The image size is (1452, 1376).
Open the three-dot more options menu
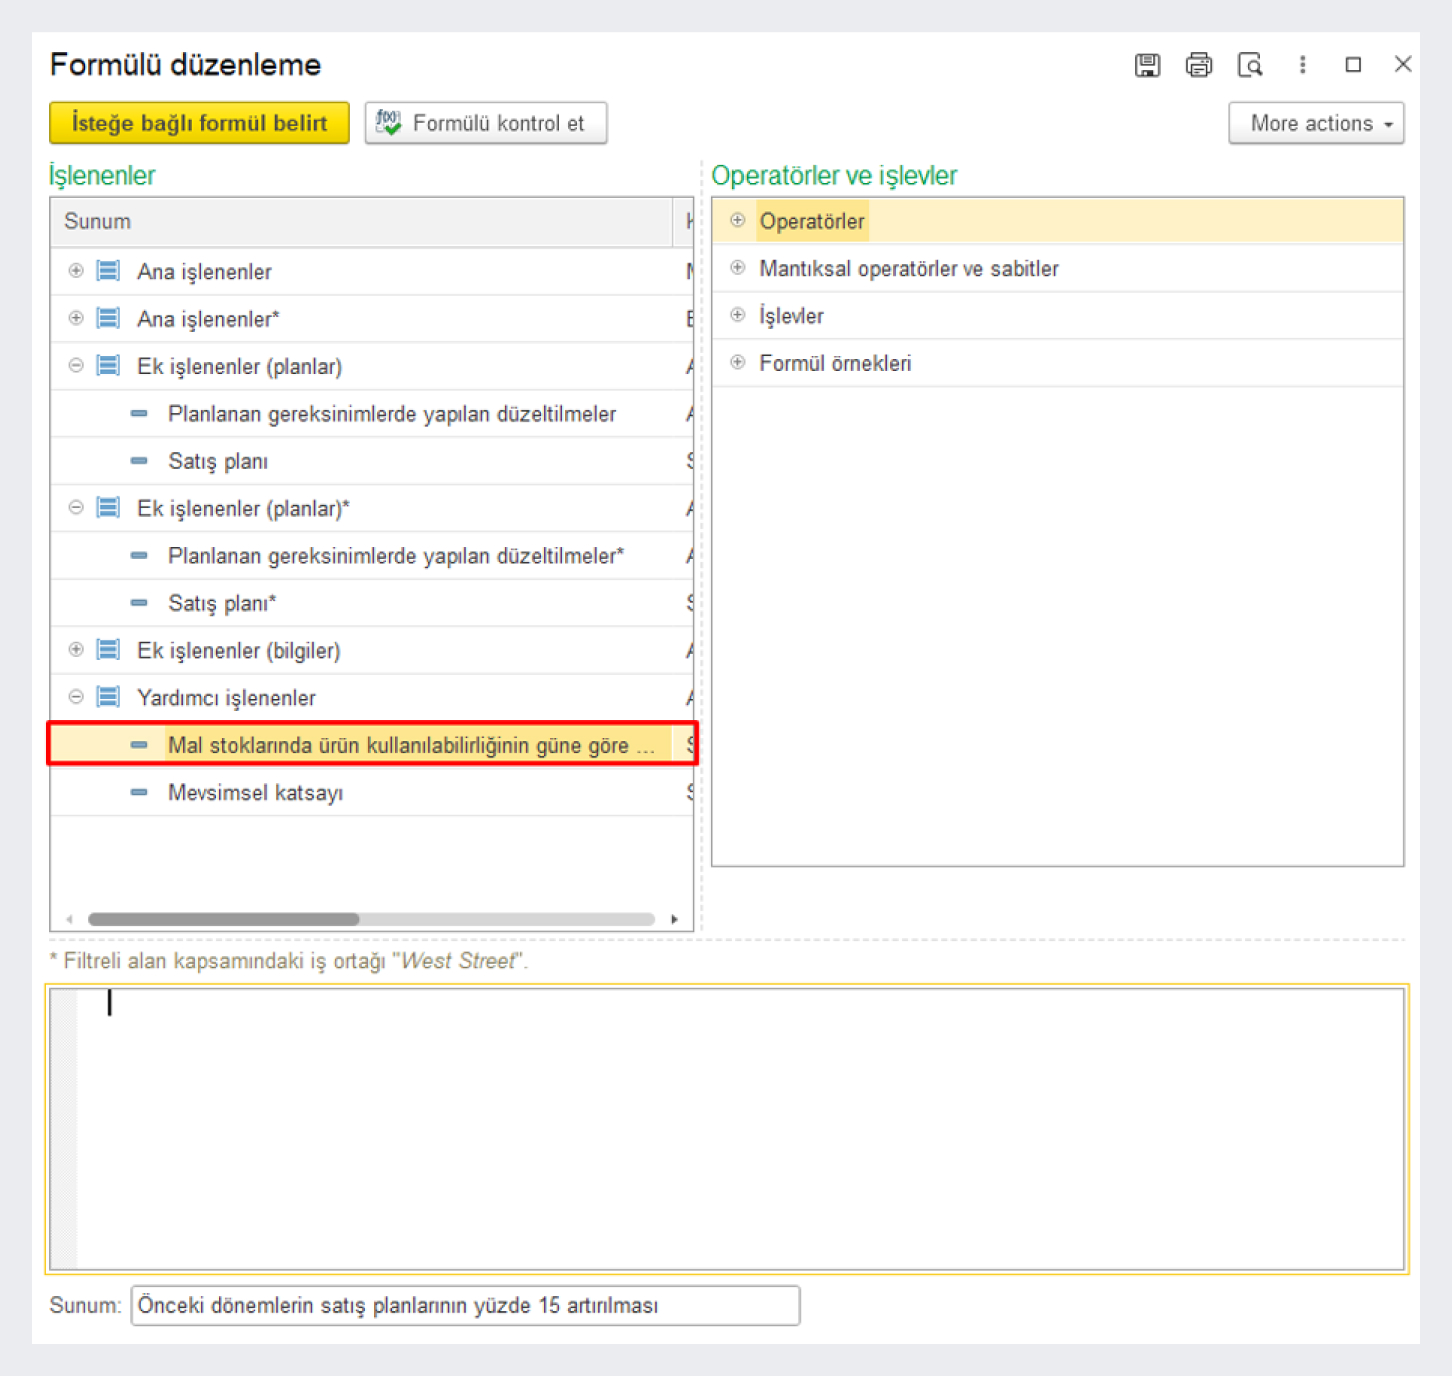pyautogui.click(x=1302, y=65)
